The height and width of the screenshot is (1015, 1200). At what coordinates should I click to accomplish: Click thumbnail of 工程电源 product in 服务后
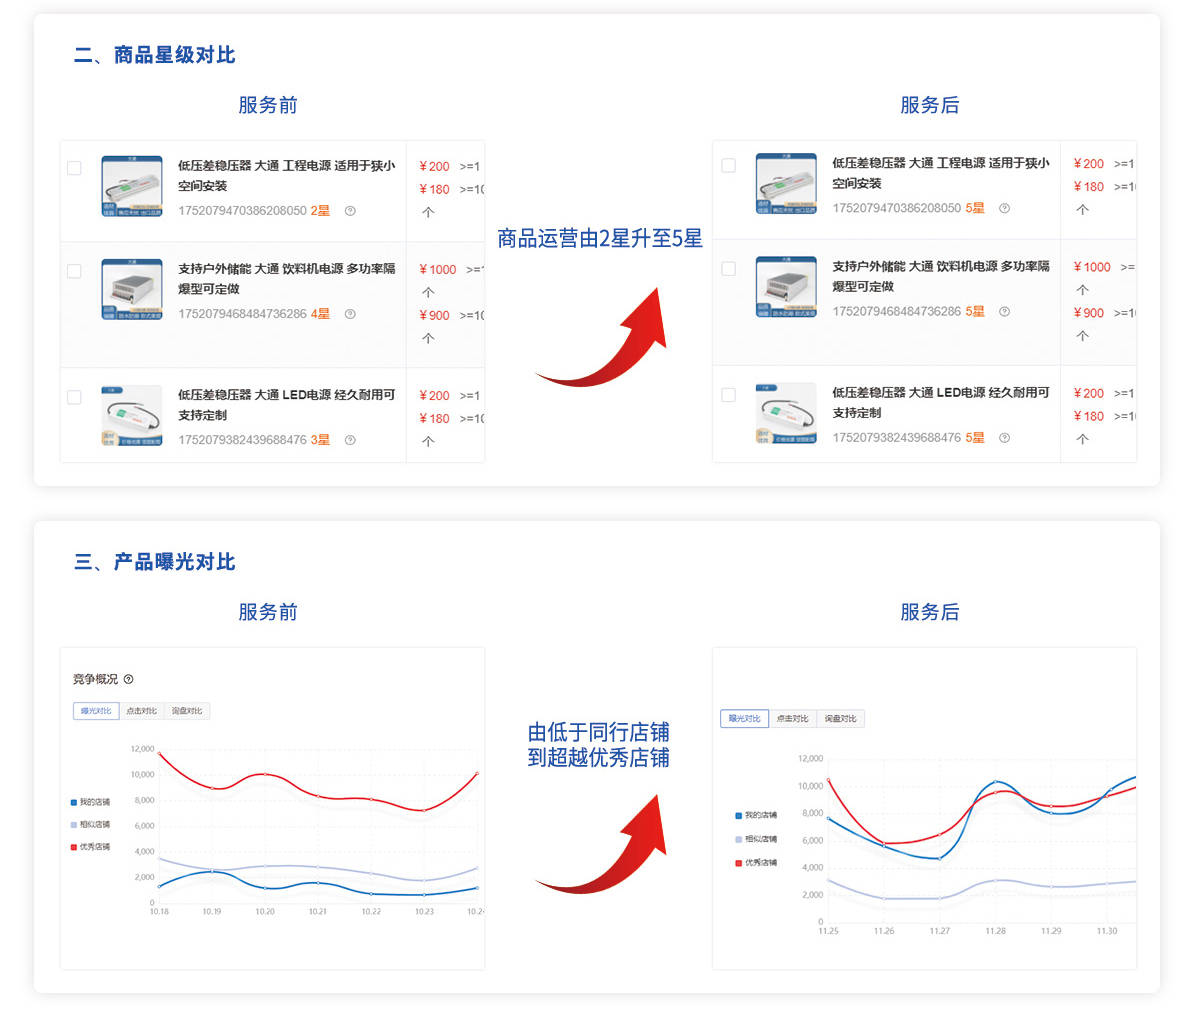pyautogui.click(x=786, y=184)
